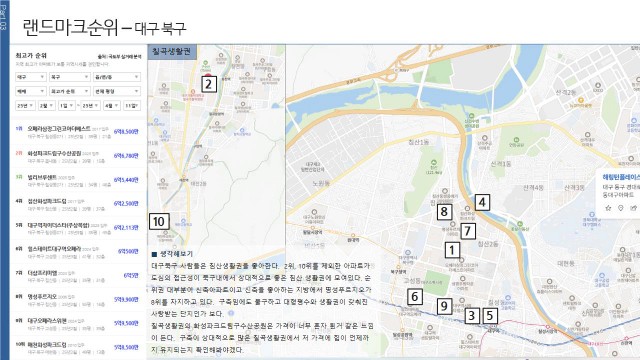This screenshot has width=640, height=360.
Task: Open the 4월 end month dropdown
Action: pyautogui.click(x=111, y=105)
